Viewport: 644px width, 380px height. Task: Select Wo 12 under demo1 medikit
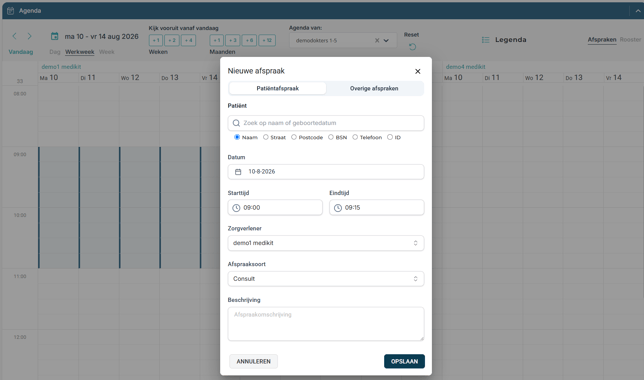point(130,78)
